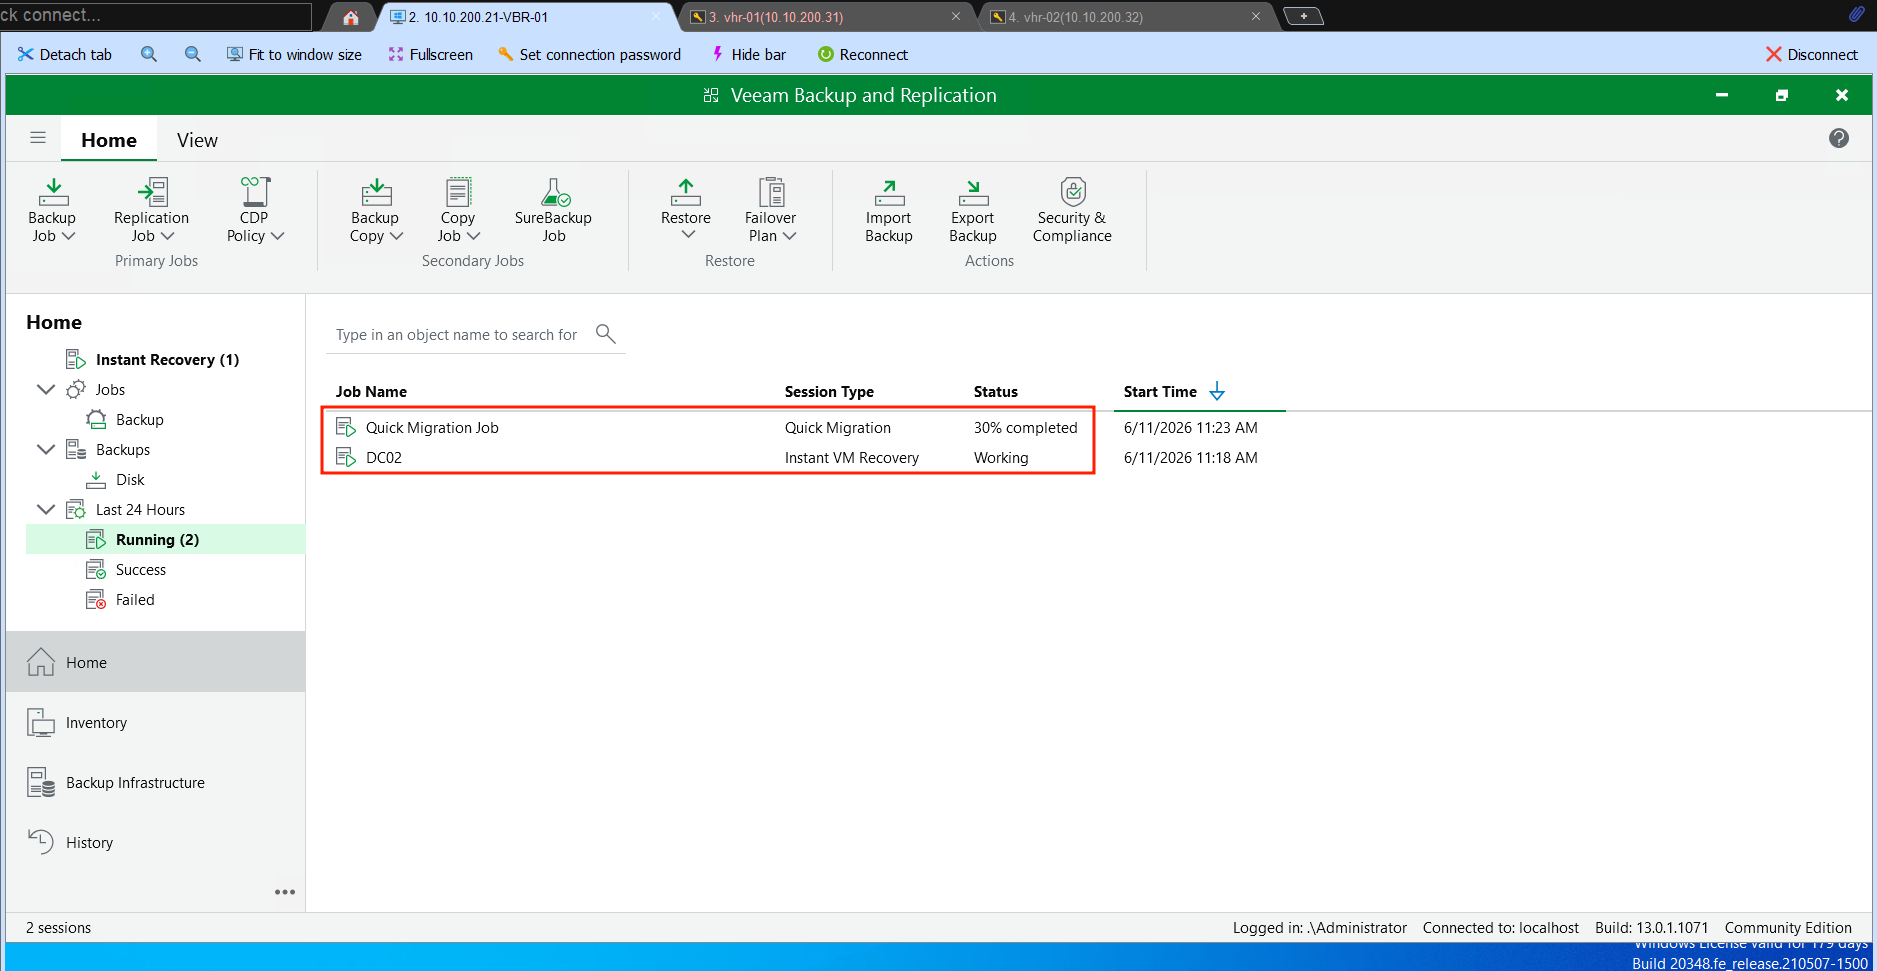The height and width of the screenshot is (971, 1877).
Task: Sort by the Job Name column header
Action: click(x=371, y=391)
